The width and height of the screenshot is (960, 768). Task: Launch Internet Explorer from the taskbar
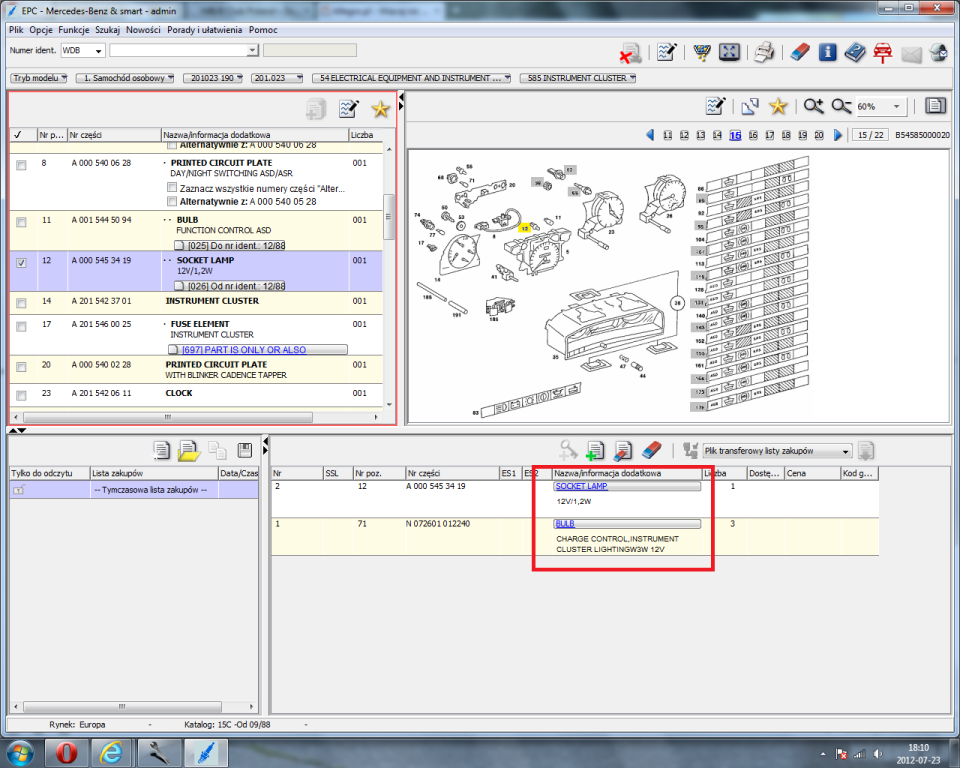pyautogui.click(x=113, y=751)
